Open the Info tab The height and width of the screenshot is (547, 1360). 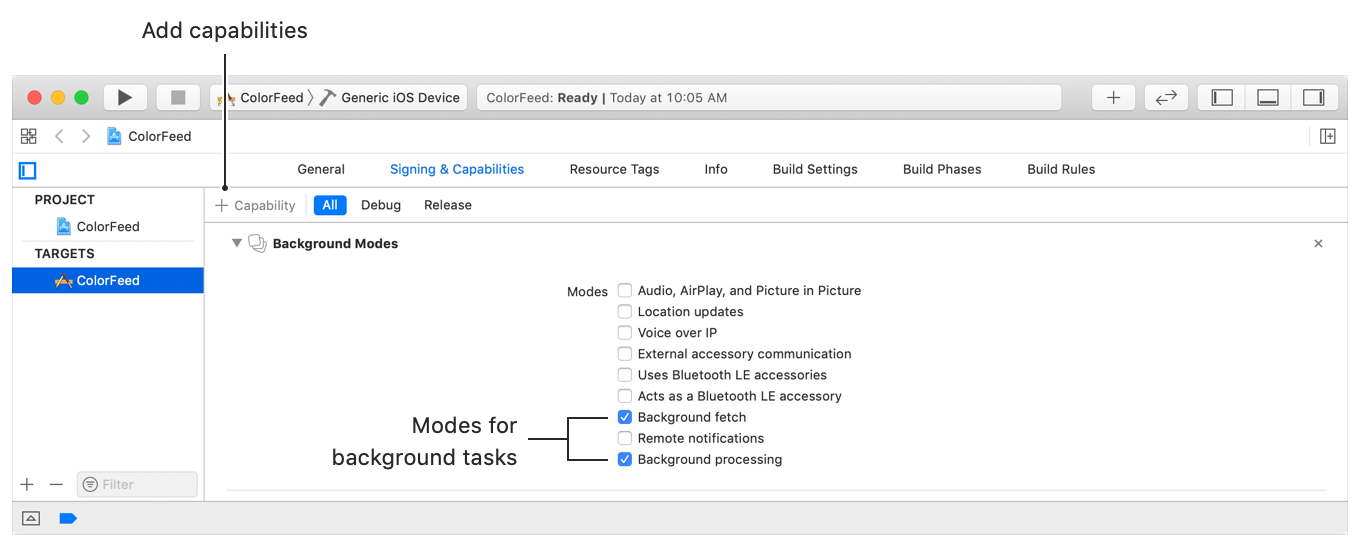pyautogui.click(x=716, y=169)
